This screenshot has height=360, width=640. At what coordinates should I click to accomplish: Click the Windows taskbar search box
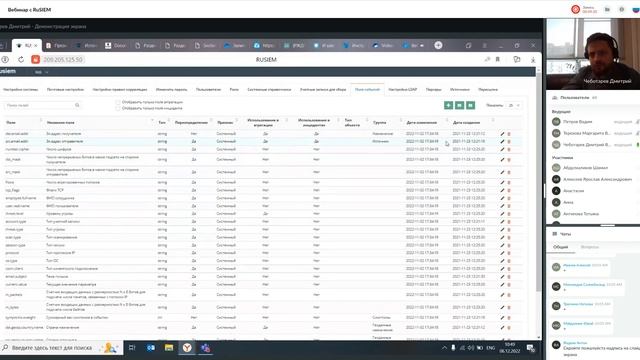click(x=61, y=348)
